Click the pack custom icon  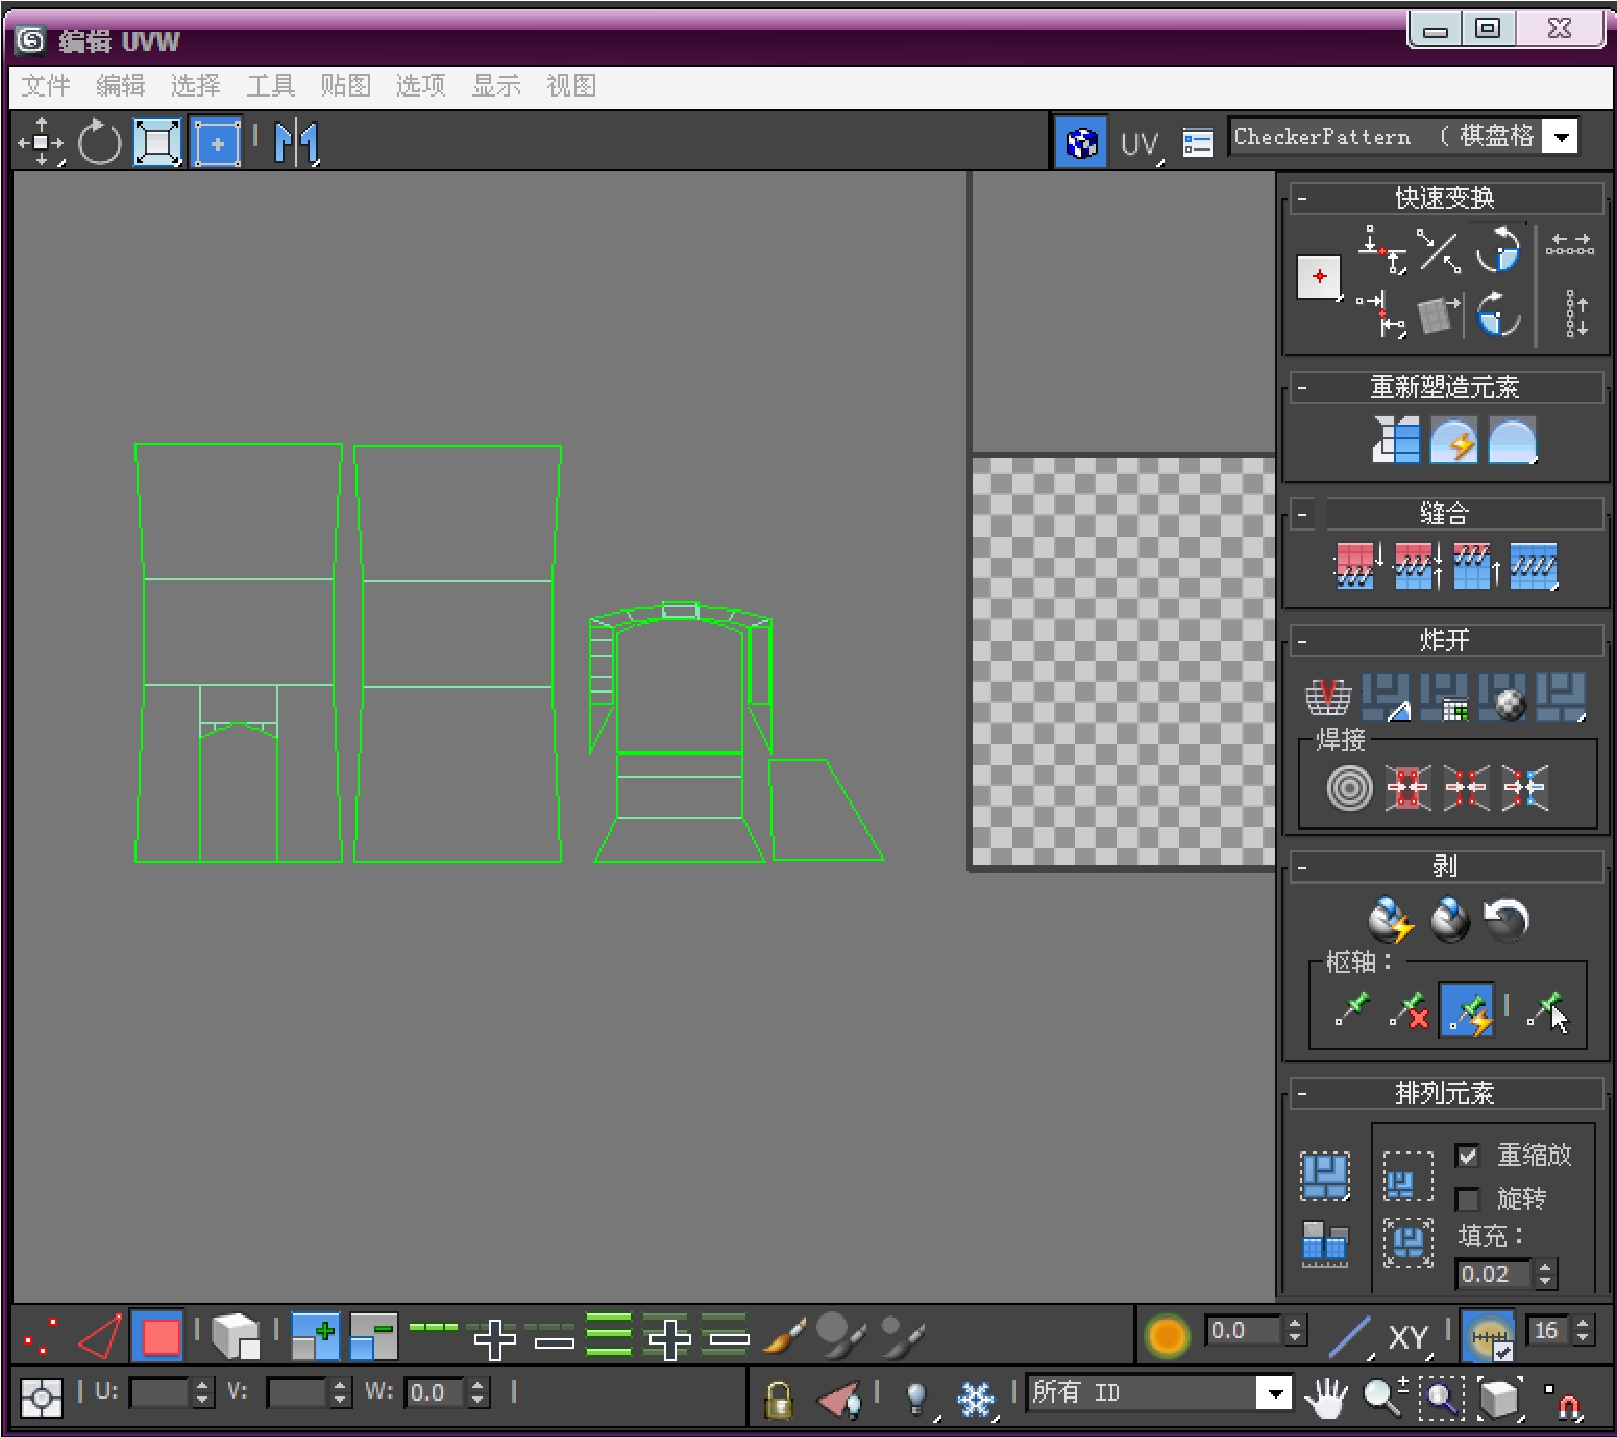click(1325, 1176)
